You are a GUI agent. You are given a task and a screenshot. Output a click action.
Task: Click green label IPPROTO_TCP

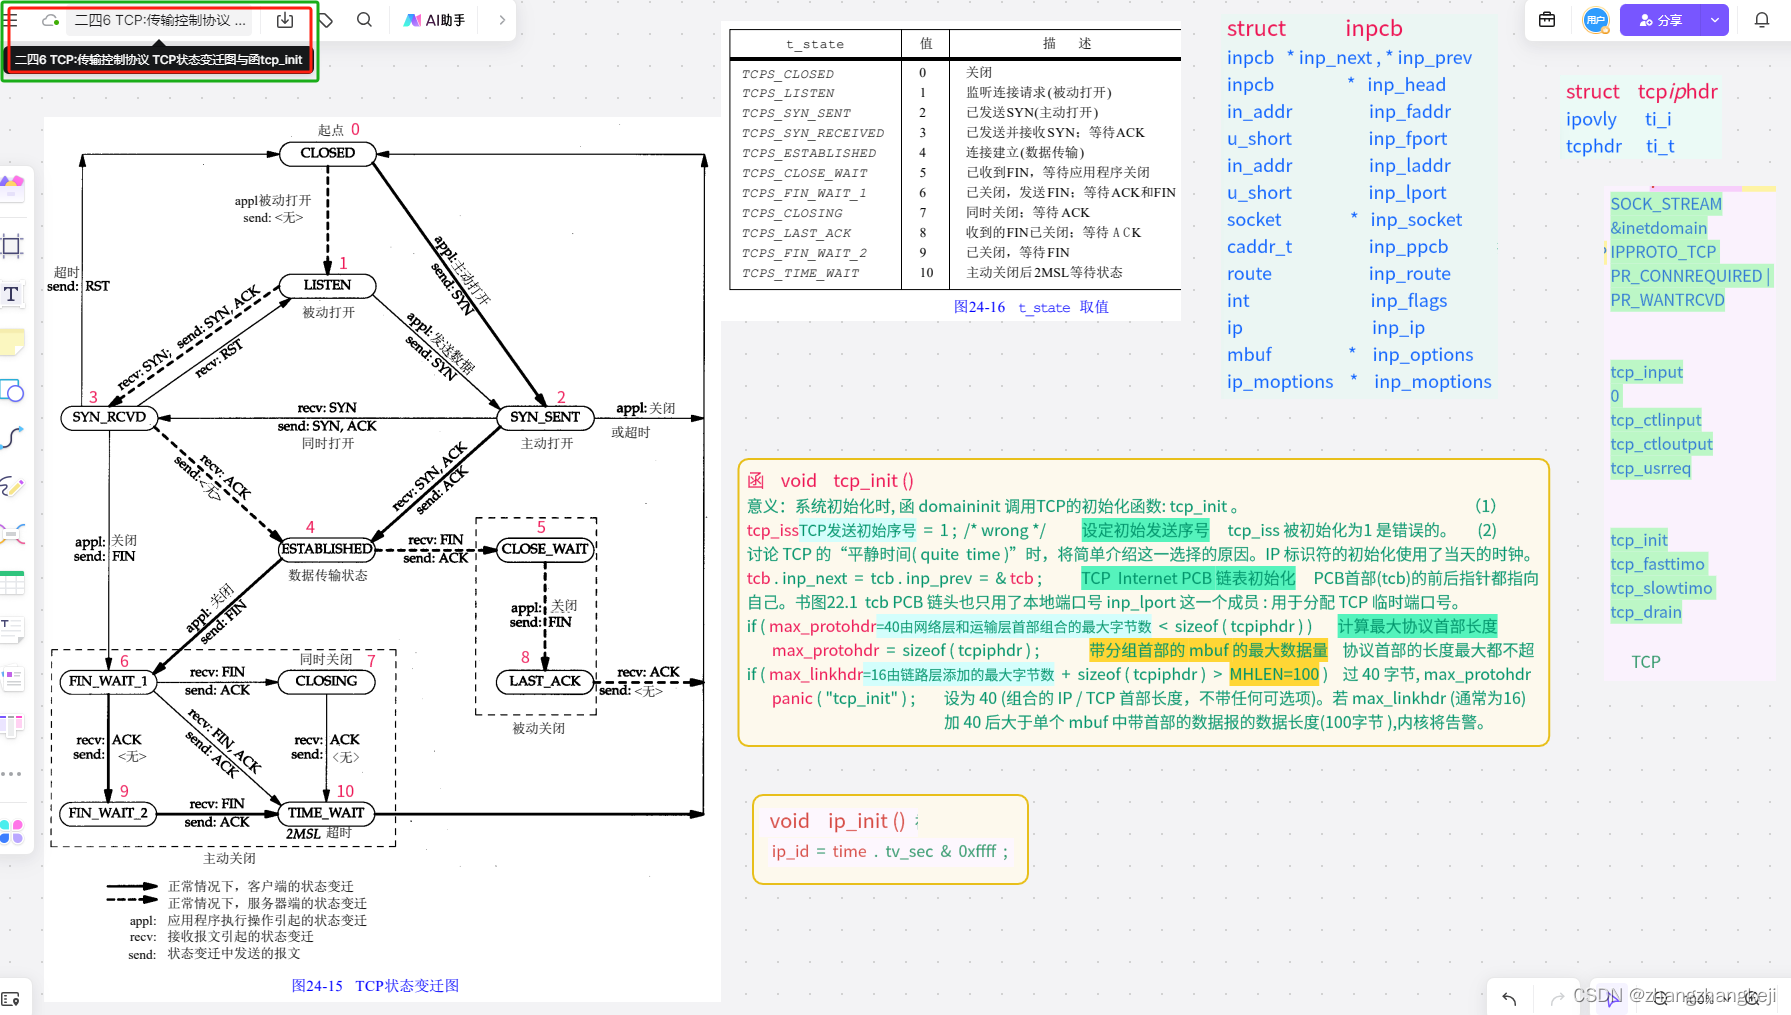tap(1663, 252)
